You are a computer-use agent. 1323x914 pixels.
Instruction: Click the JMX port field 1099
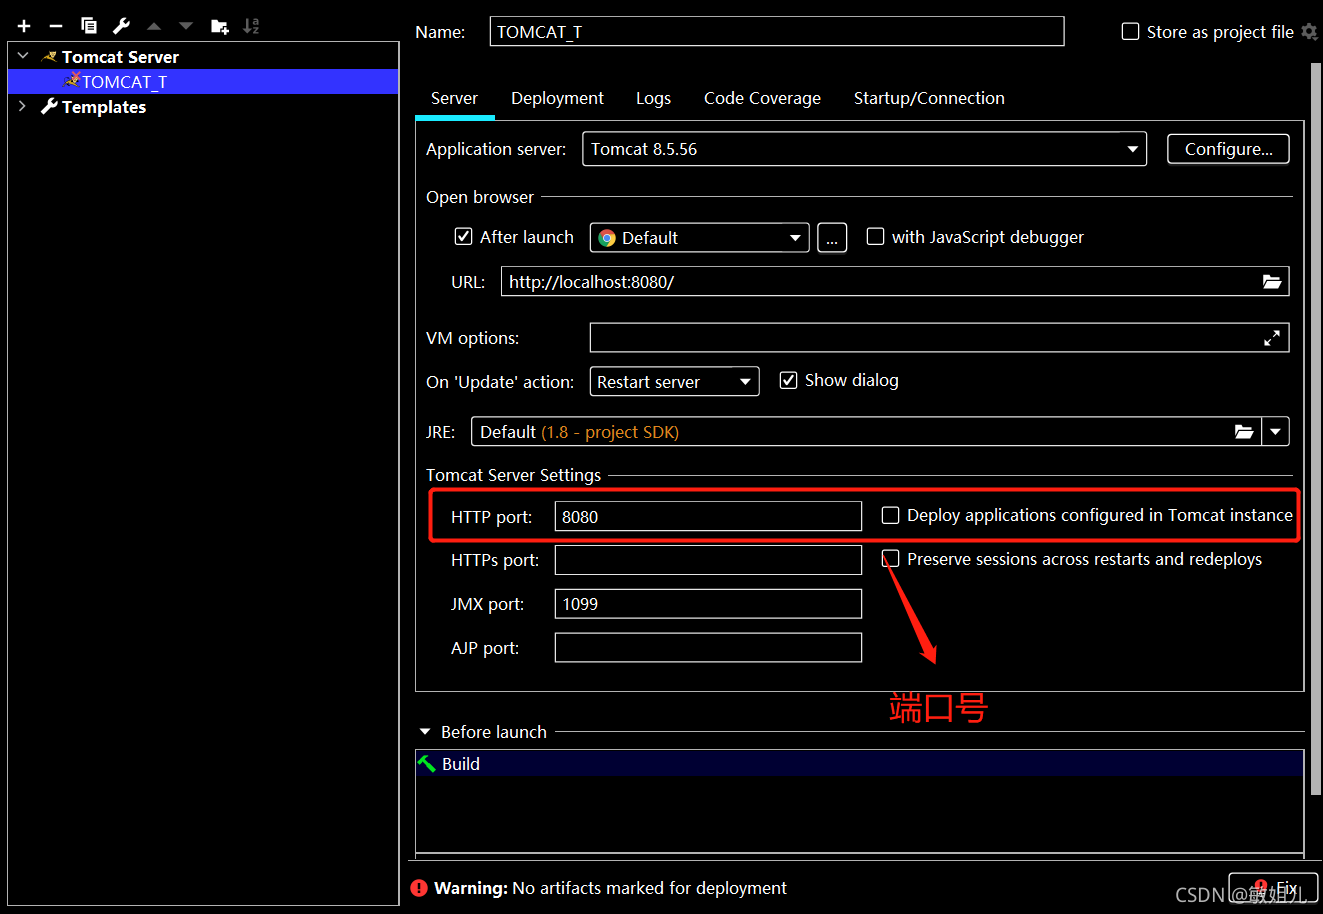coord(708,604)
